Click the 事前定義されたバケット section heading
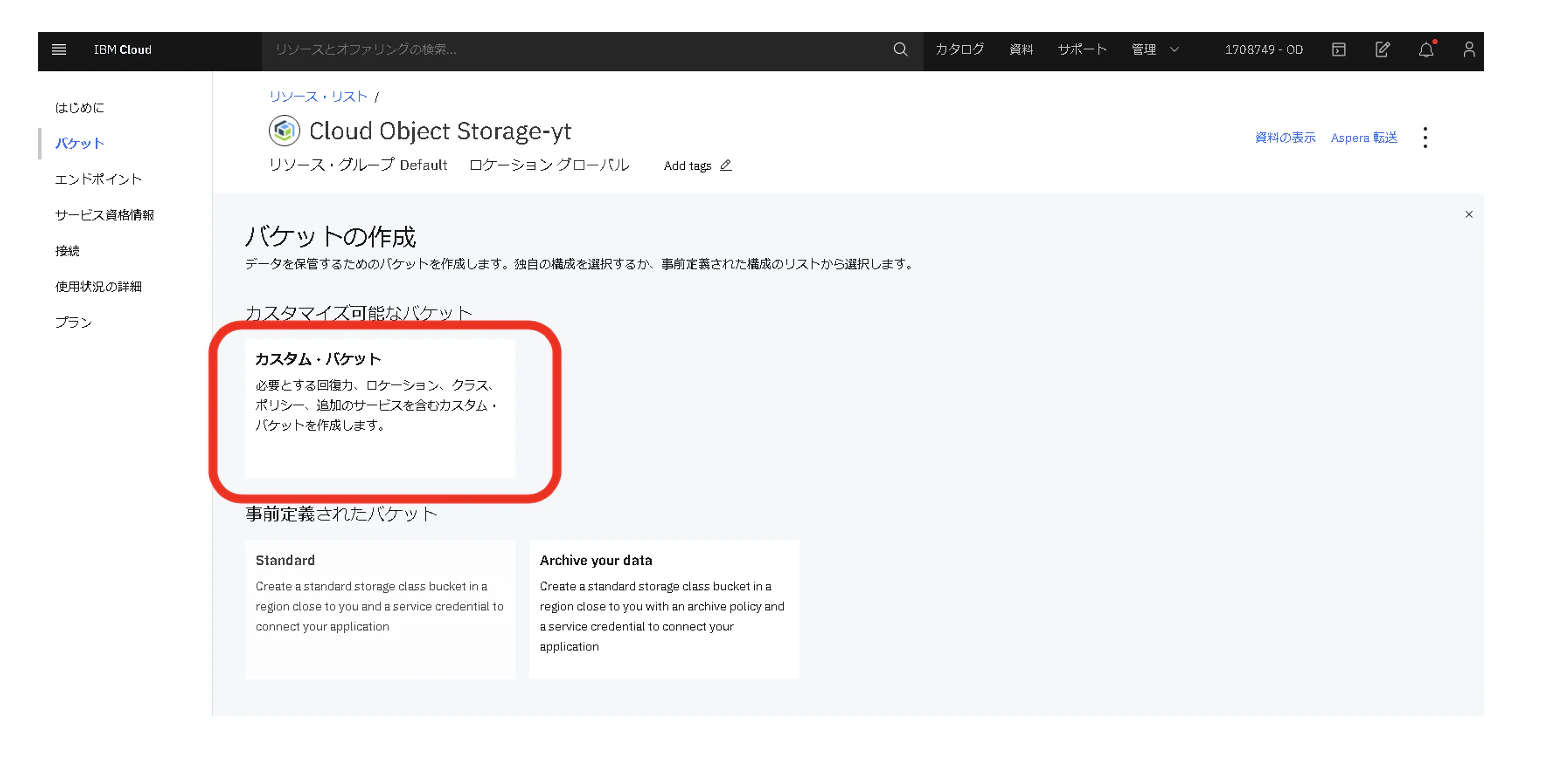This screenshot has height=760, width=1542. [342, 514]
